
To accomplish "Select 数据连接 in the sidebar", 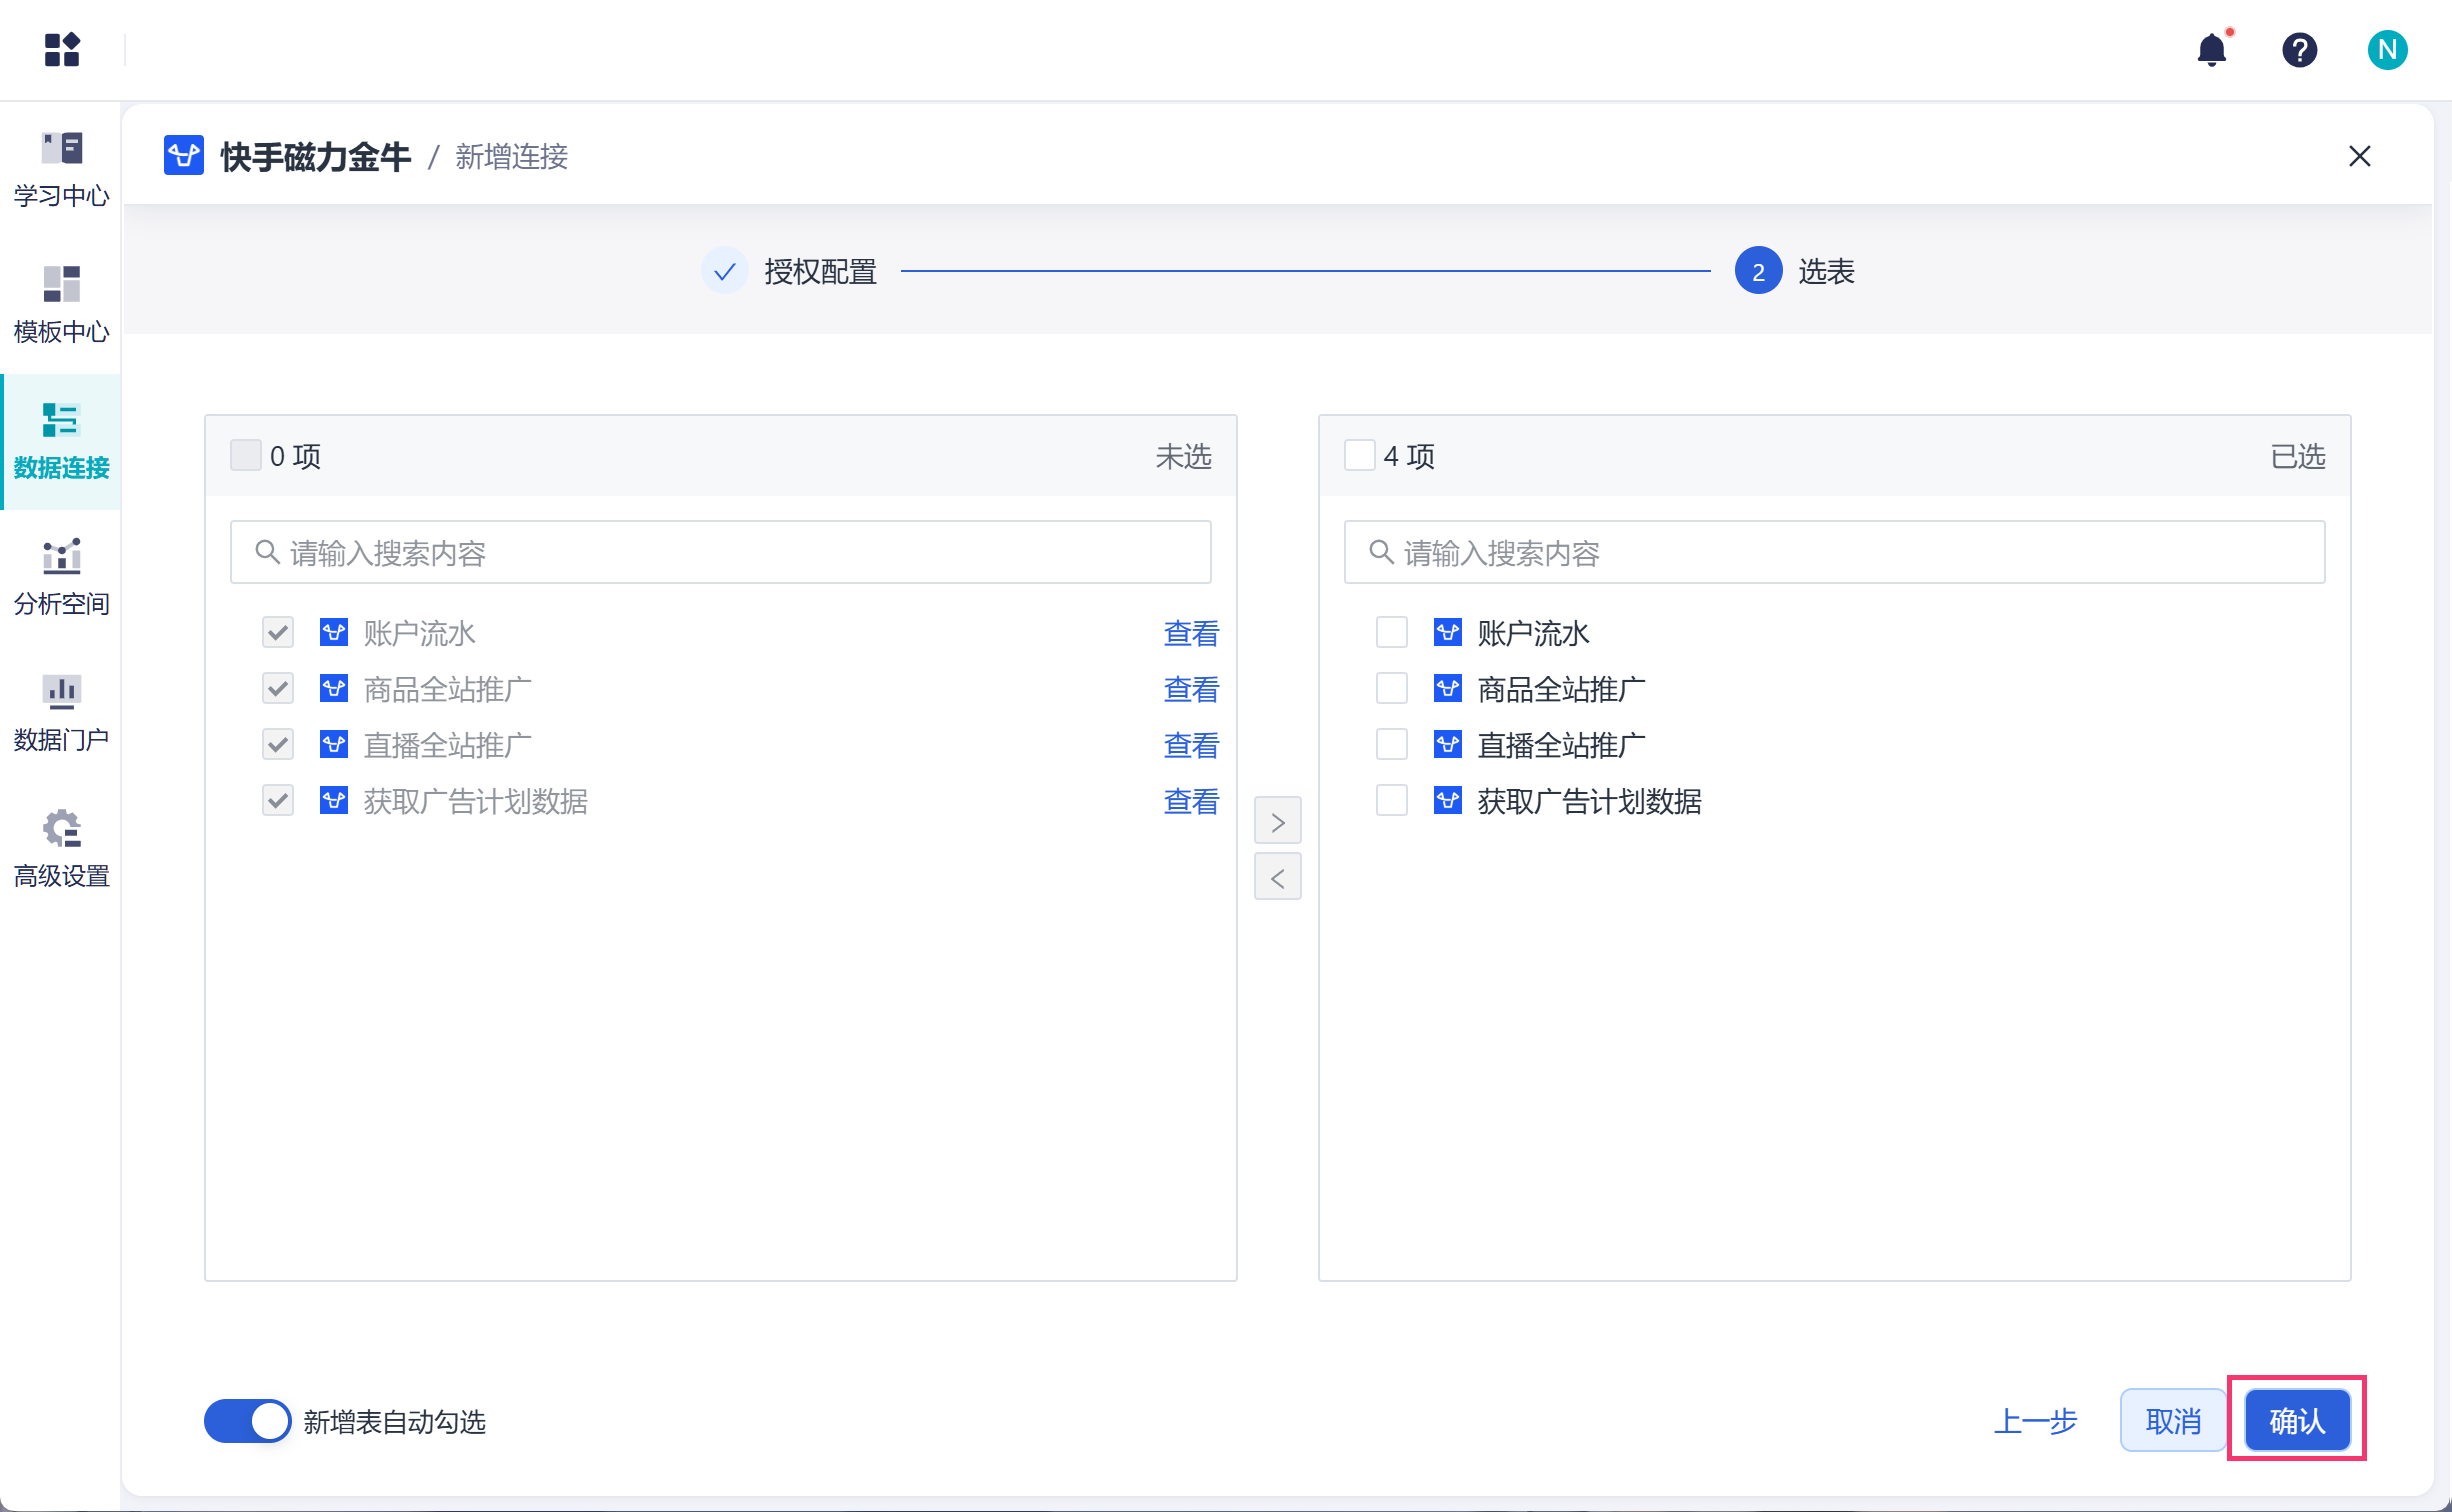I will point(61,441).
